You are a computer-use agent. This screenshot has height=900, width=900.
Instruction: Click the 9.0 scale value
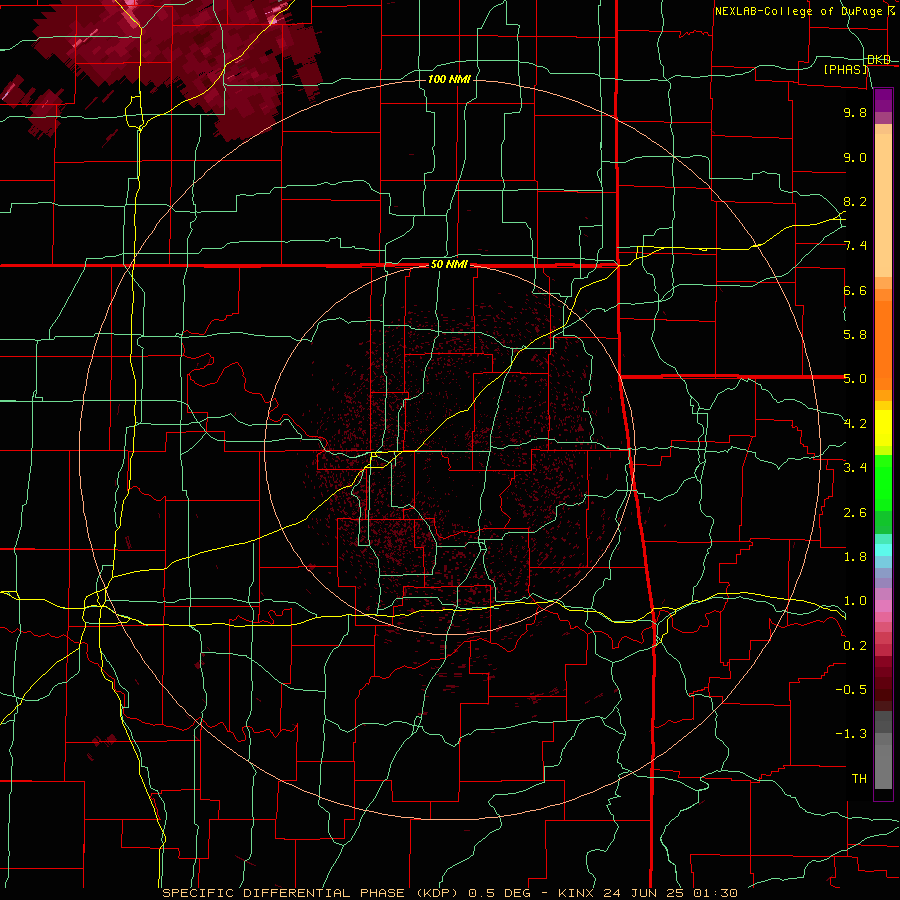coord(855,157)
